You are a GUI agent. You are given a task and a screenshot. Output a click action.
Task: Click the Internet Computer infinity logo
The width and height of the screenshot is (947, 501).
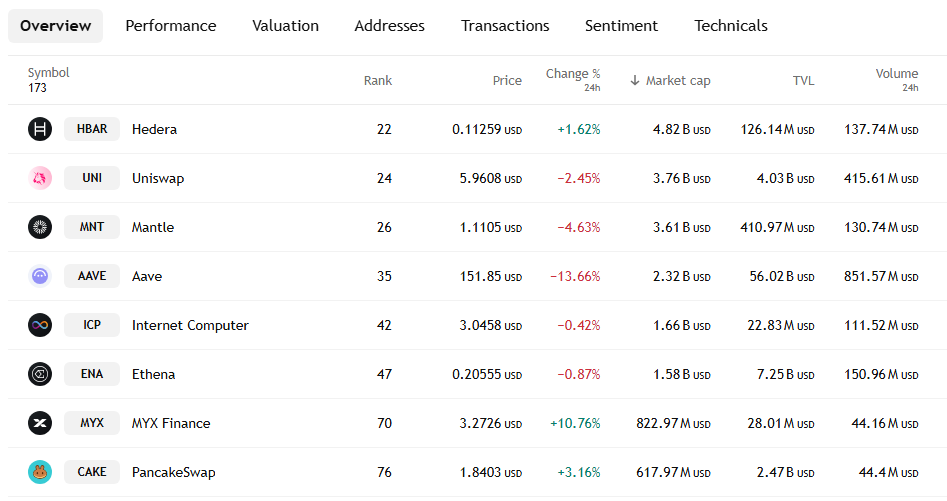click(x=40, y=325)
